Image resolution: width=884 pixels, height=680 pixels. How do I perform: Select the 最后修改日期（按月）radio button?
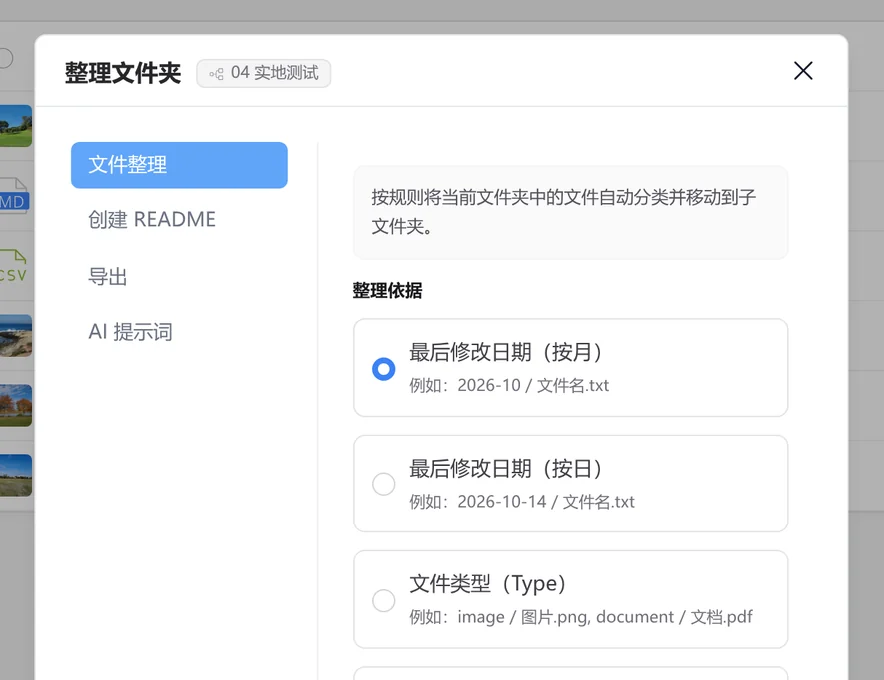click(x=383, y=369)
